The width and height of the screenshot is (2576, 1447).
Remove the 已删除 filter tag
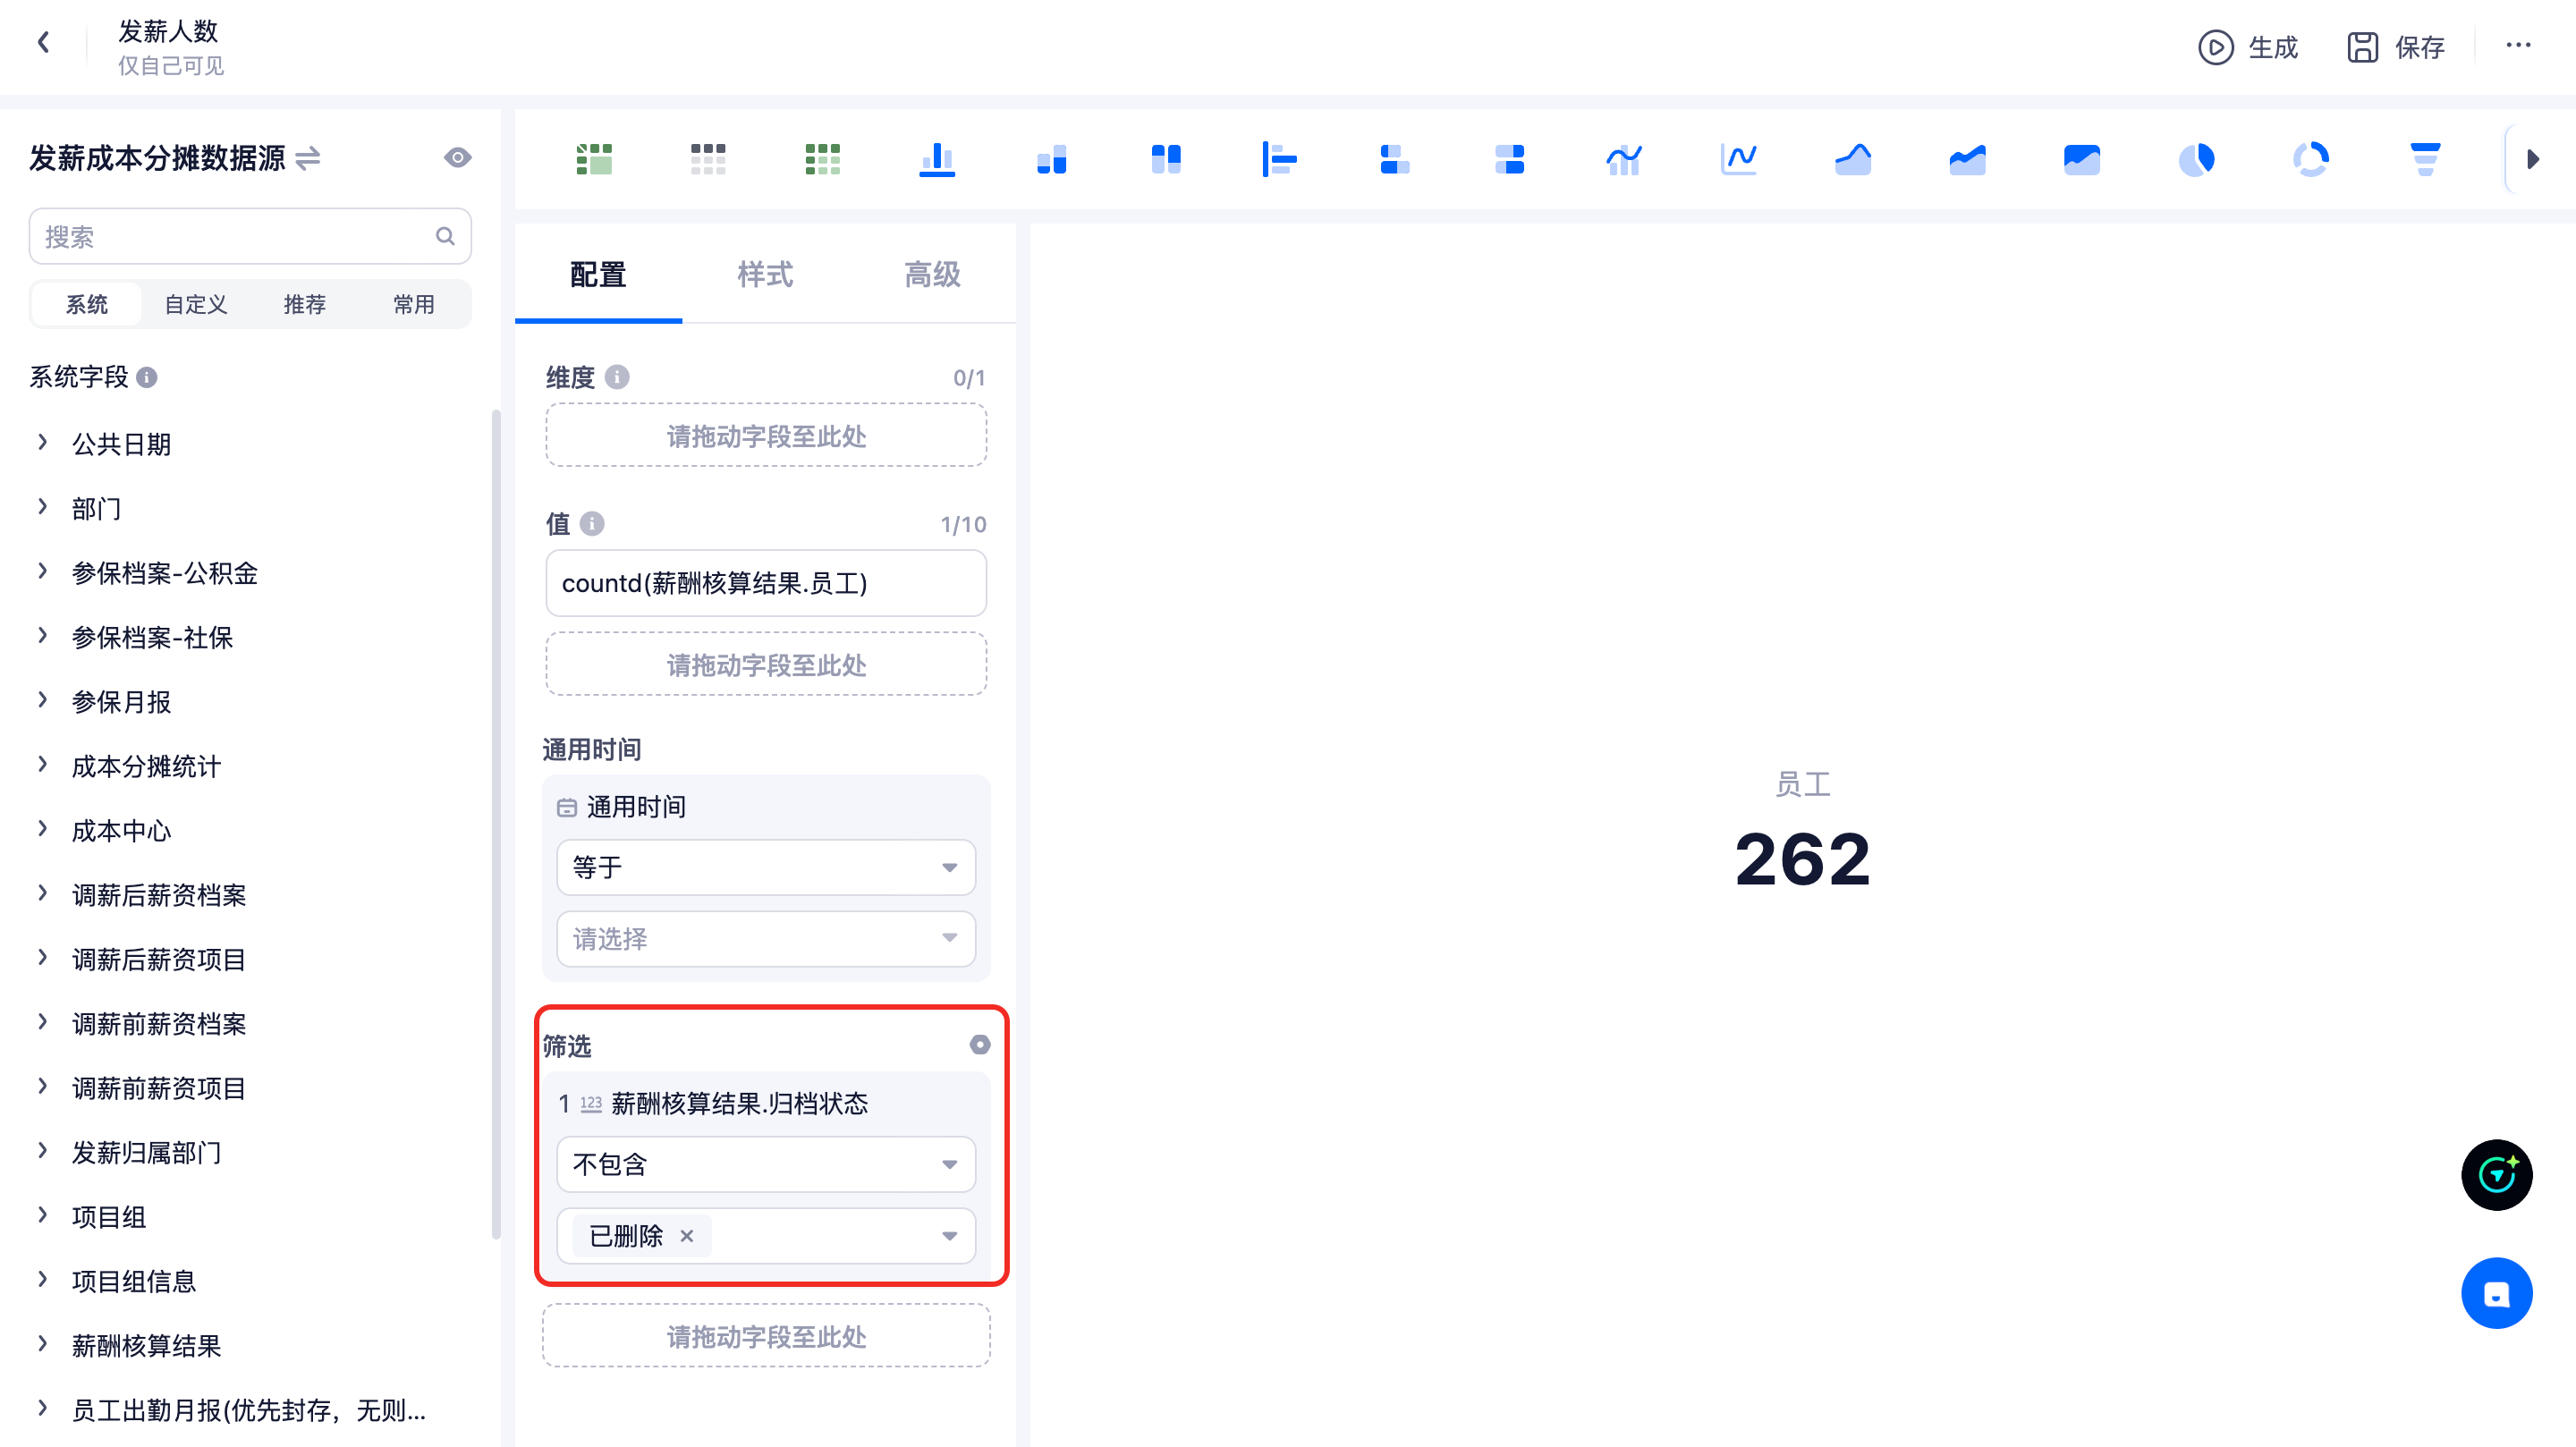(x=687, y=1236)
